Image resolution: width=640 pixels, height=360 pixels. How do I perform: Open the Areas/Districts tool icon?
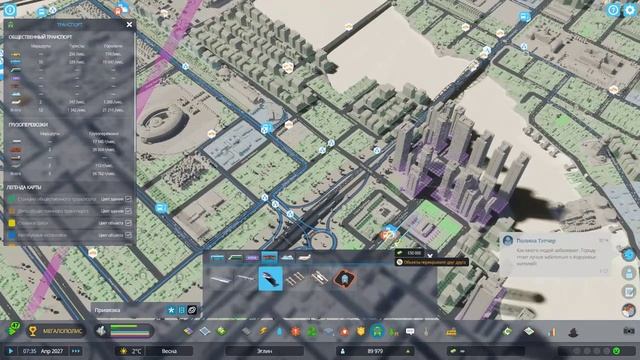205,331
